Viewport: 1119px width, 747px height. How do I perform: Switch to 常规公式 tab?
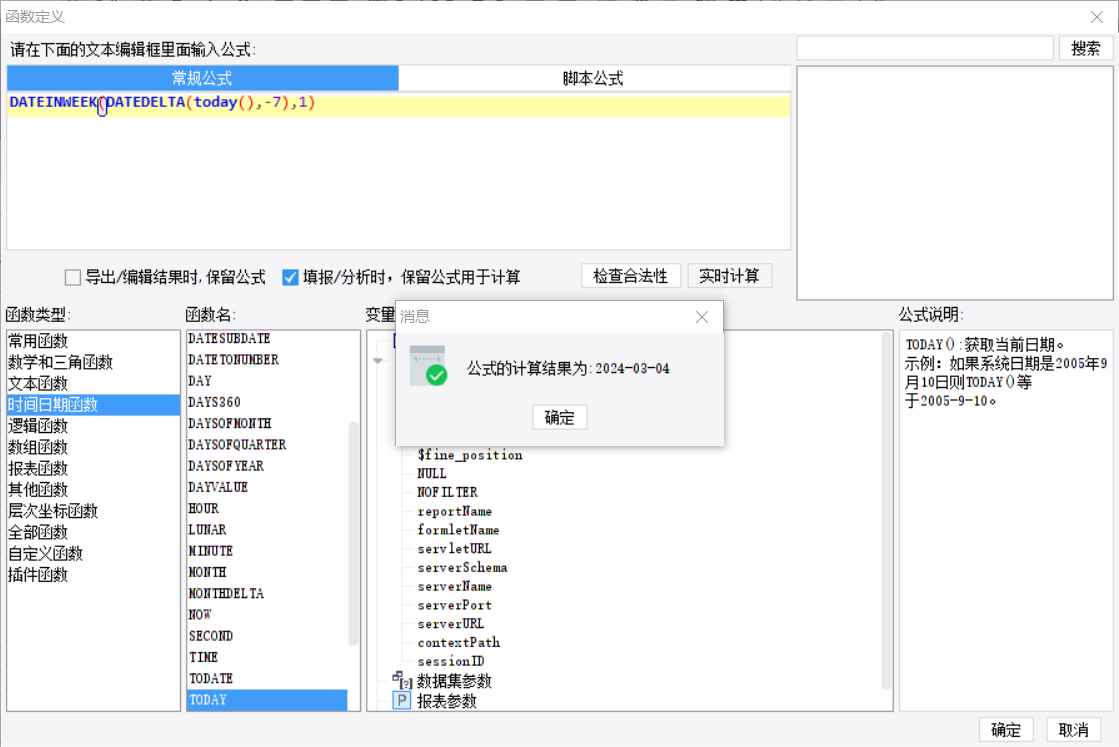tap(203, 78)
